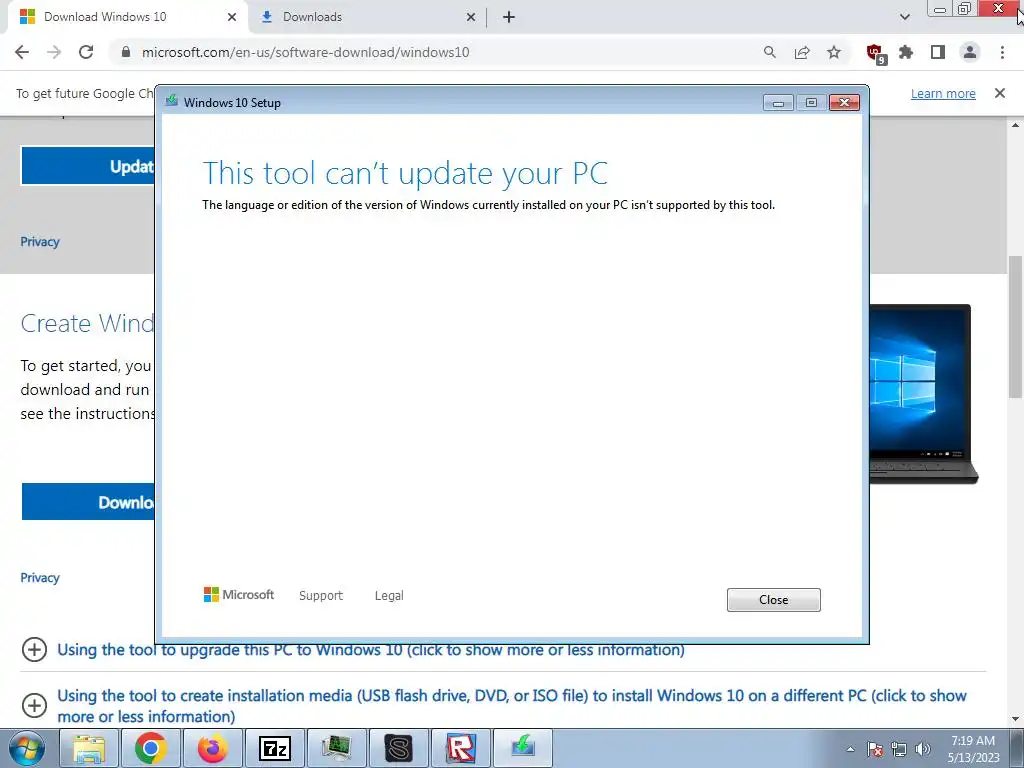The height and width of the screenshot is (768, 1024).
Task: Minimize the Windows 10 Setup window
Action: [x=778, y=103]
